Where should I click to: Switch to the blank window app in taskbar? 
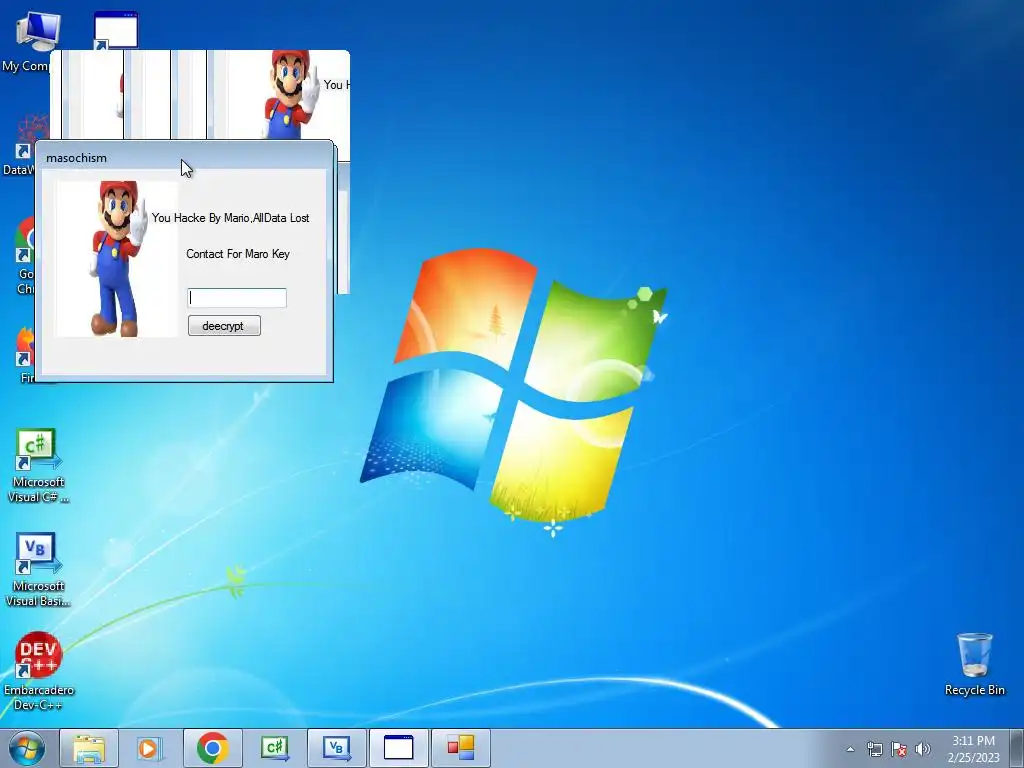tap(398, 748)
